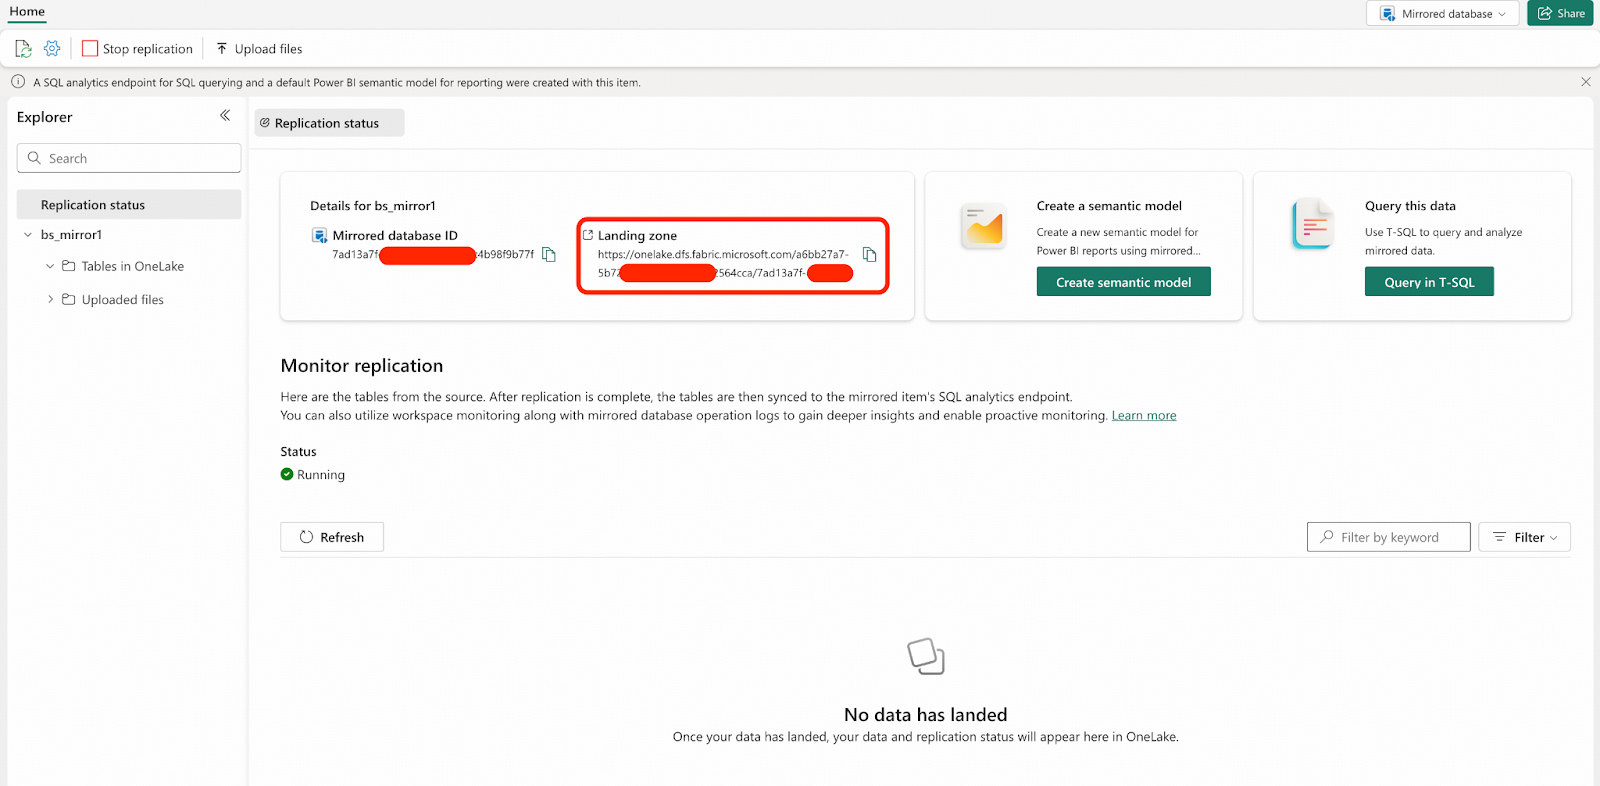Click the first toolbar icon left of settings gear

pos(23,48)
